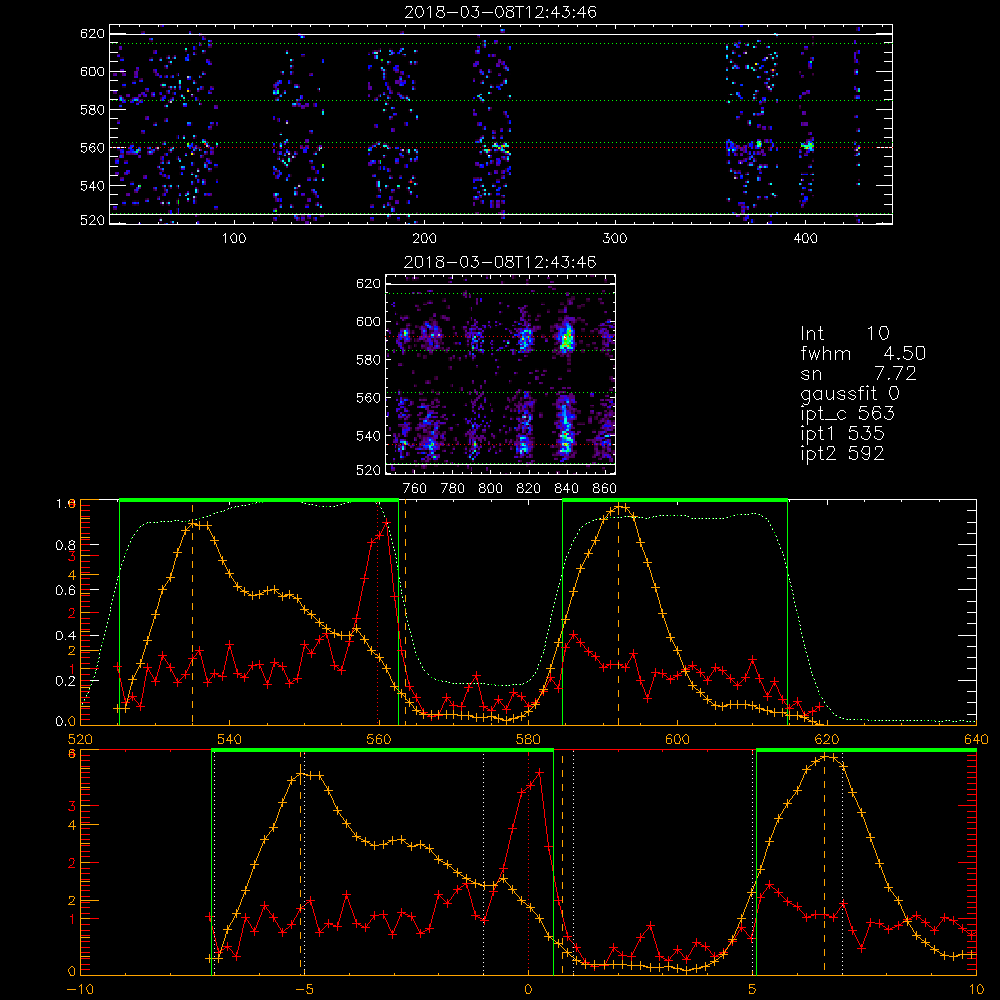Click top image x-axis label 200

424,239
